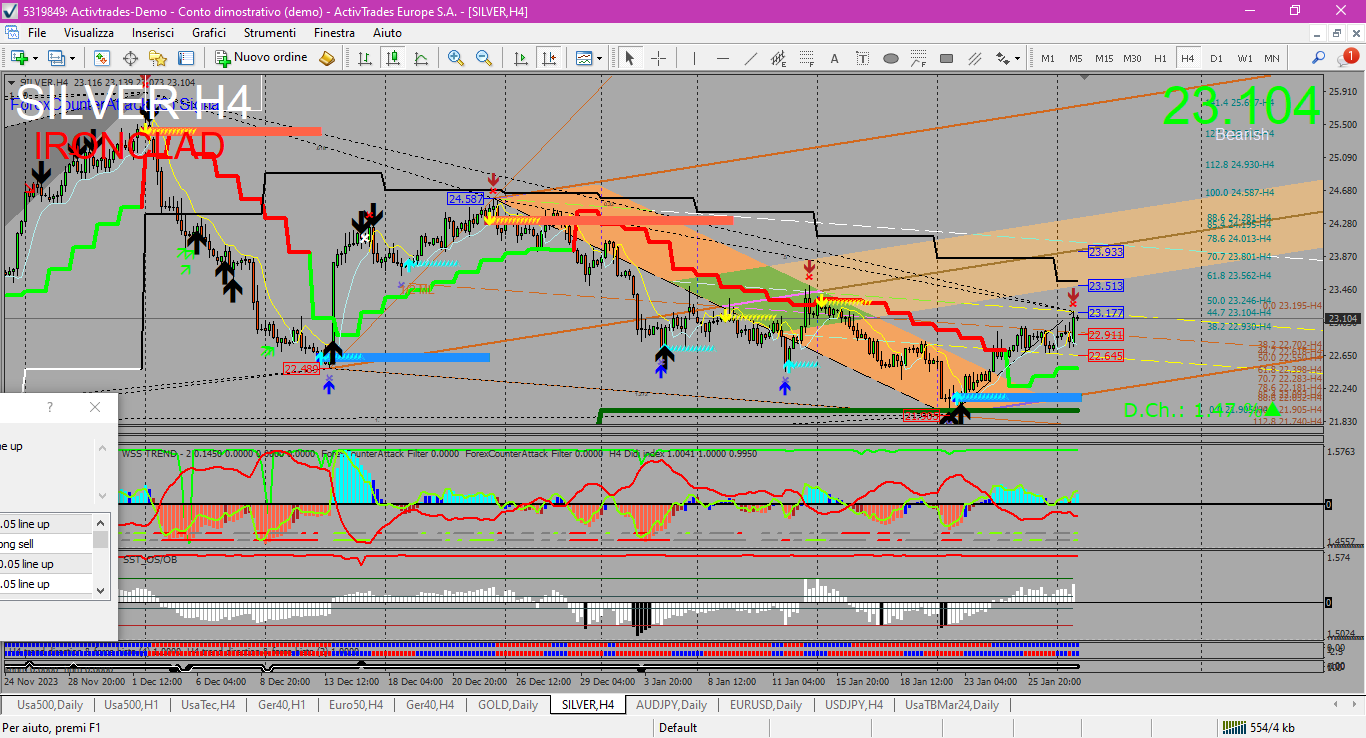Select the text A tool

(x=834, y=58)
